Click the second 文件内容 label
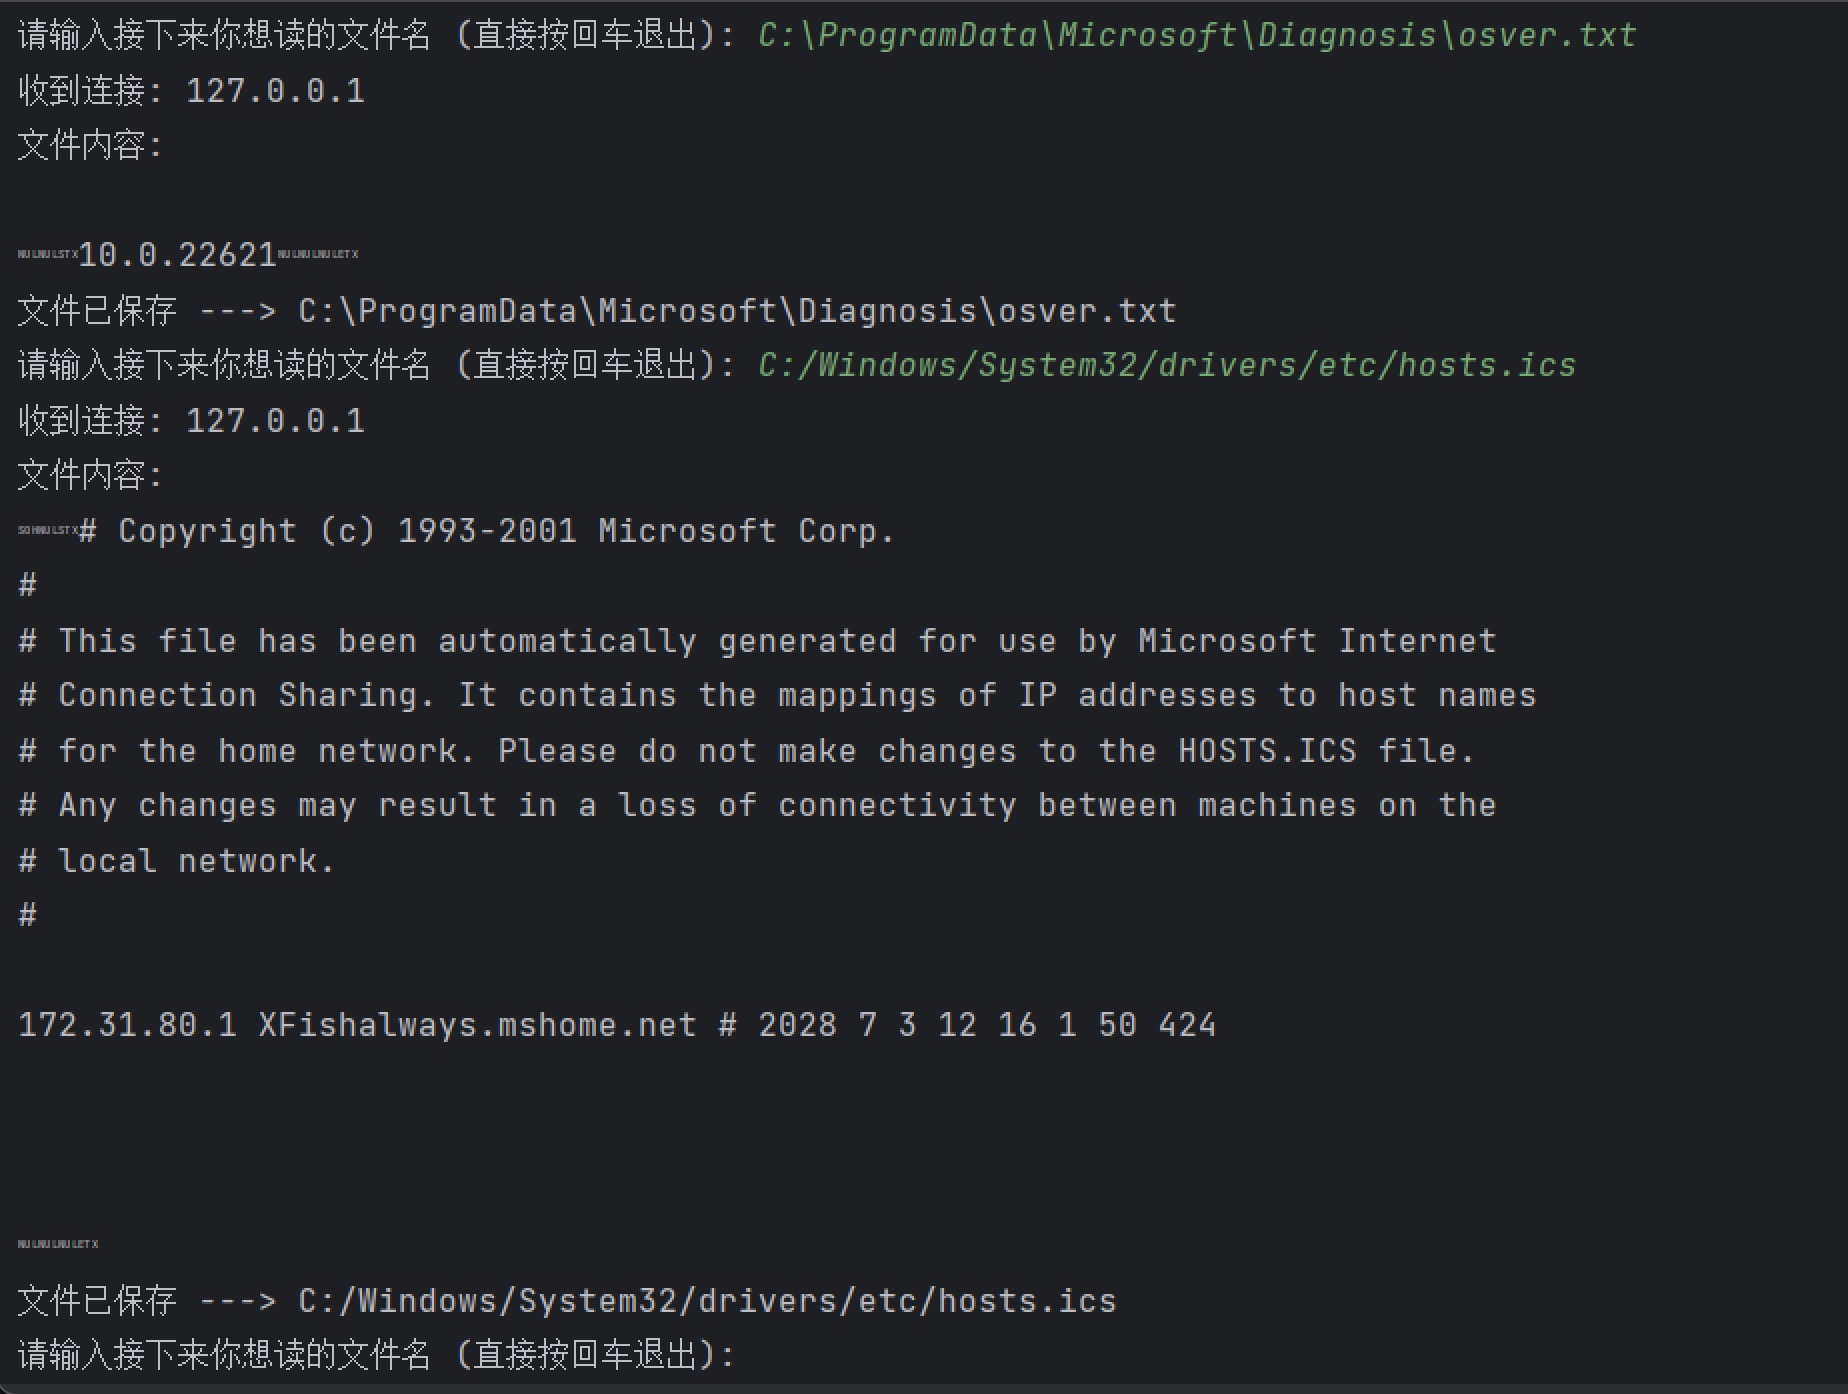 90,476
